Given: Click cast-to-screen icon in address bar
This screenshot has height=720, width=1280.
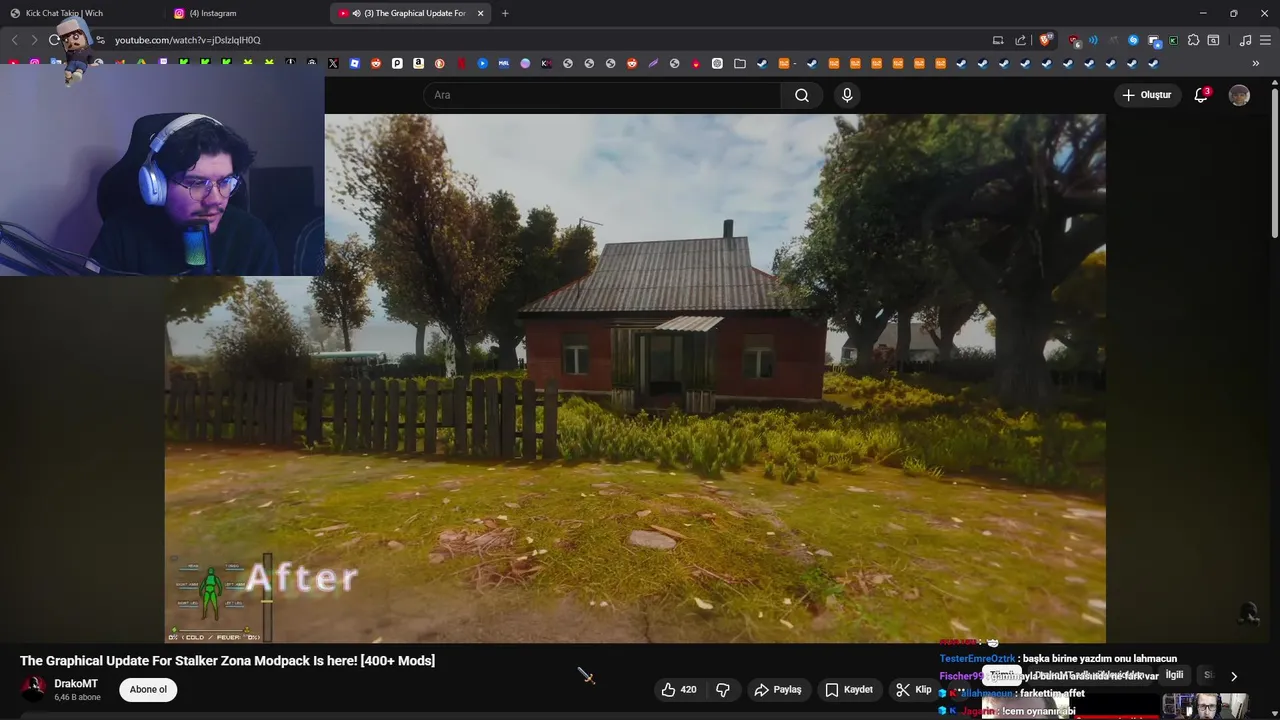Looking at the screenshot, I should [x=998, y=40].
